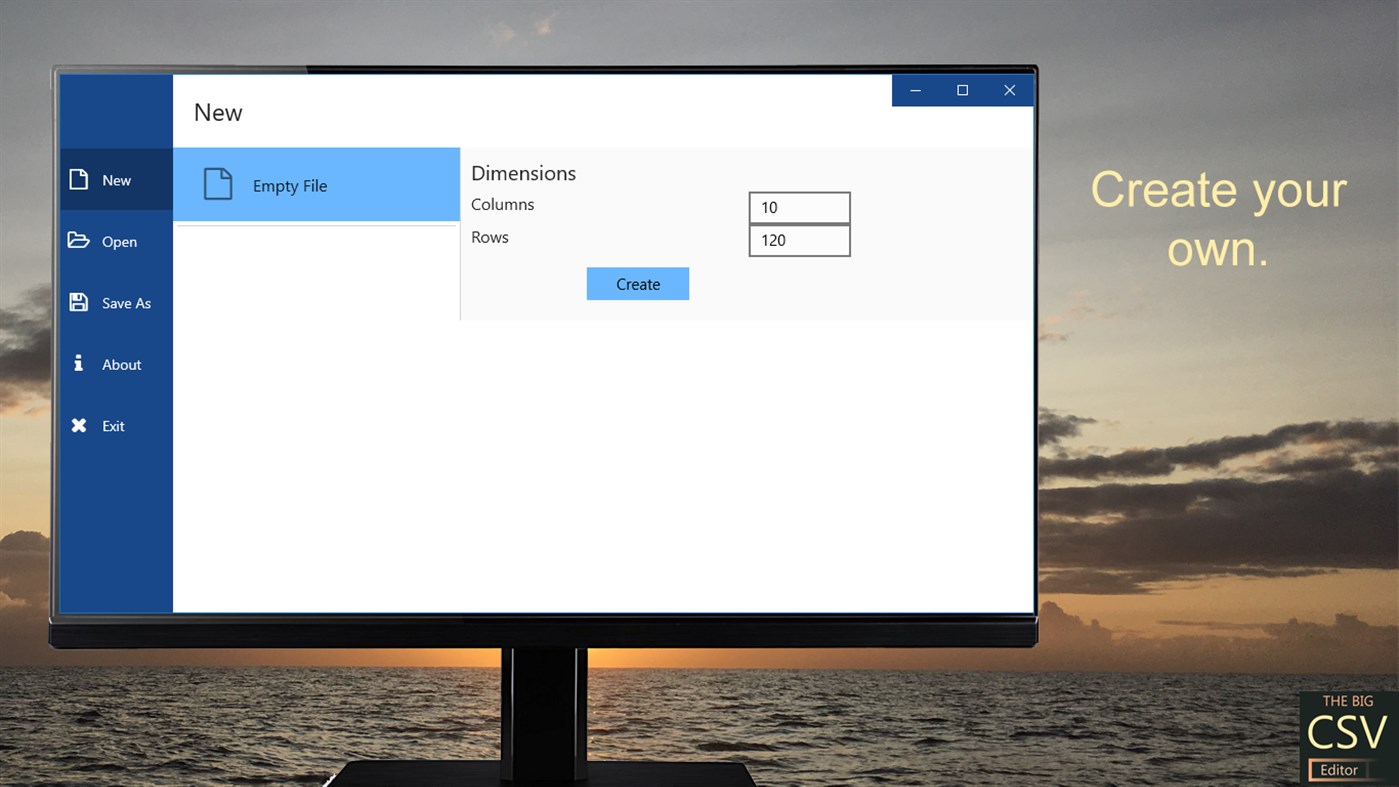Click the Dimensions section heading
This screenshot has width=1399, height=787.
pyautogui.click(x=523, y=172)
